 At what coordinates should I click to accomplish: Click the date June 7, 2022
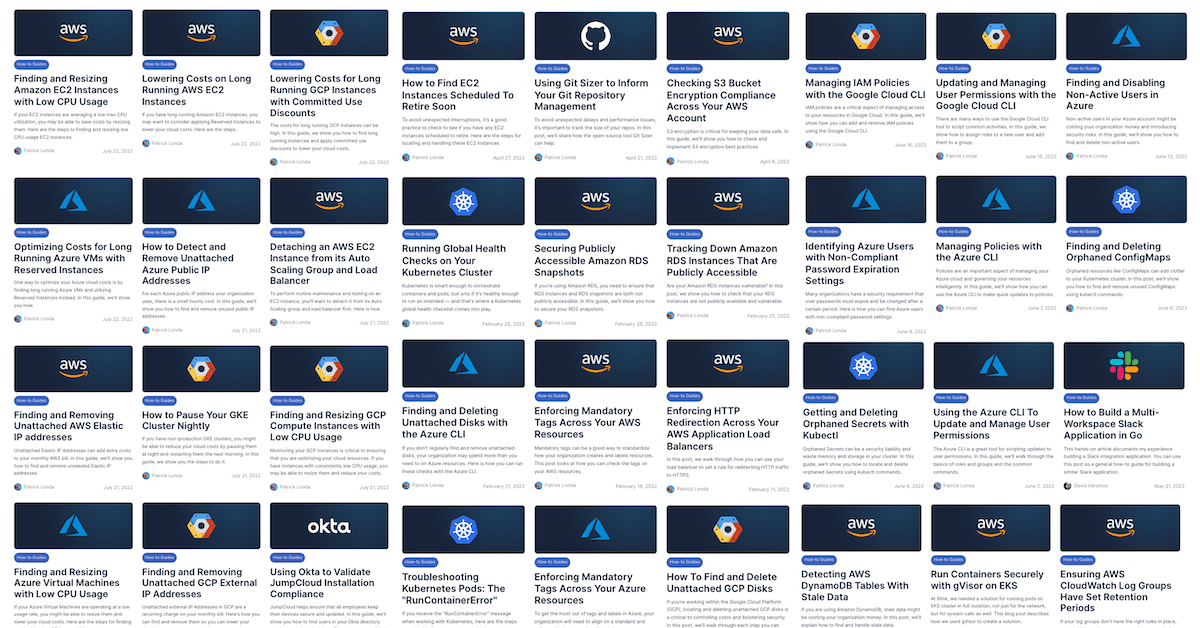point(1043,308)
